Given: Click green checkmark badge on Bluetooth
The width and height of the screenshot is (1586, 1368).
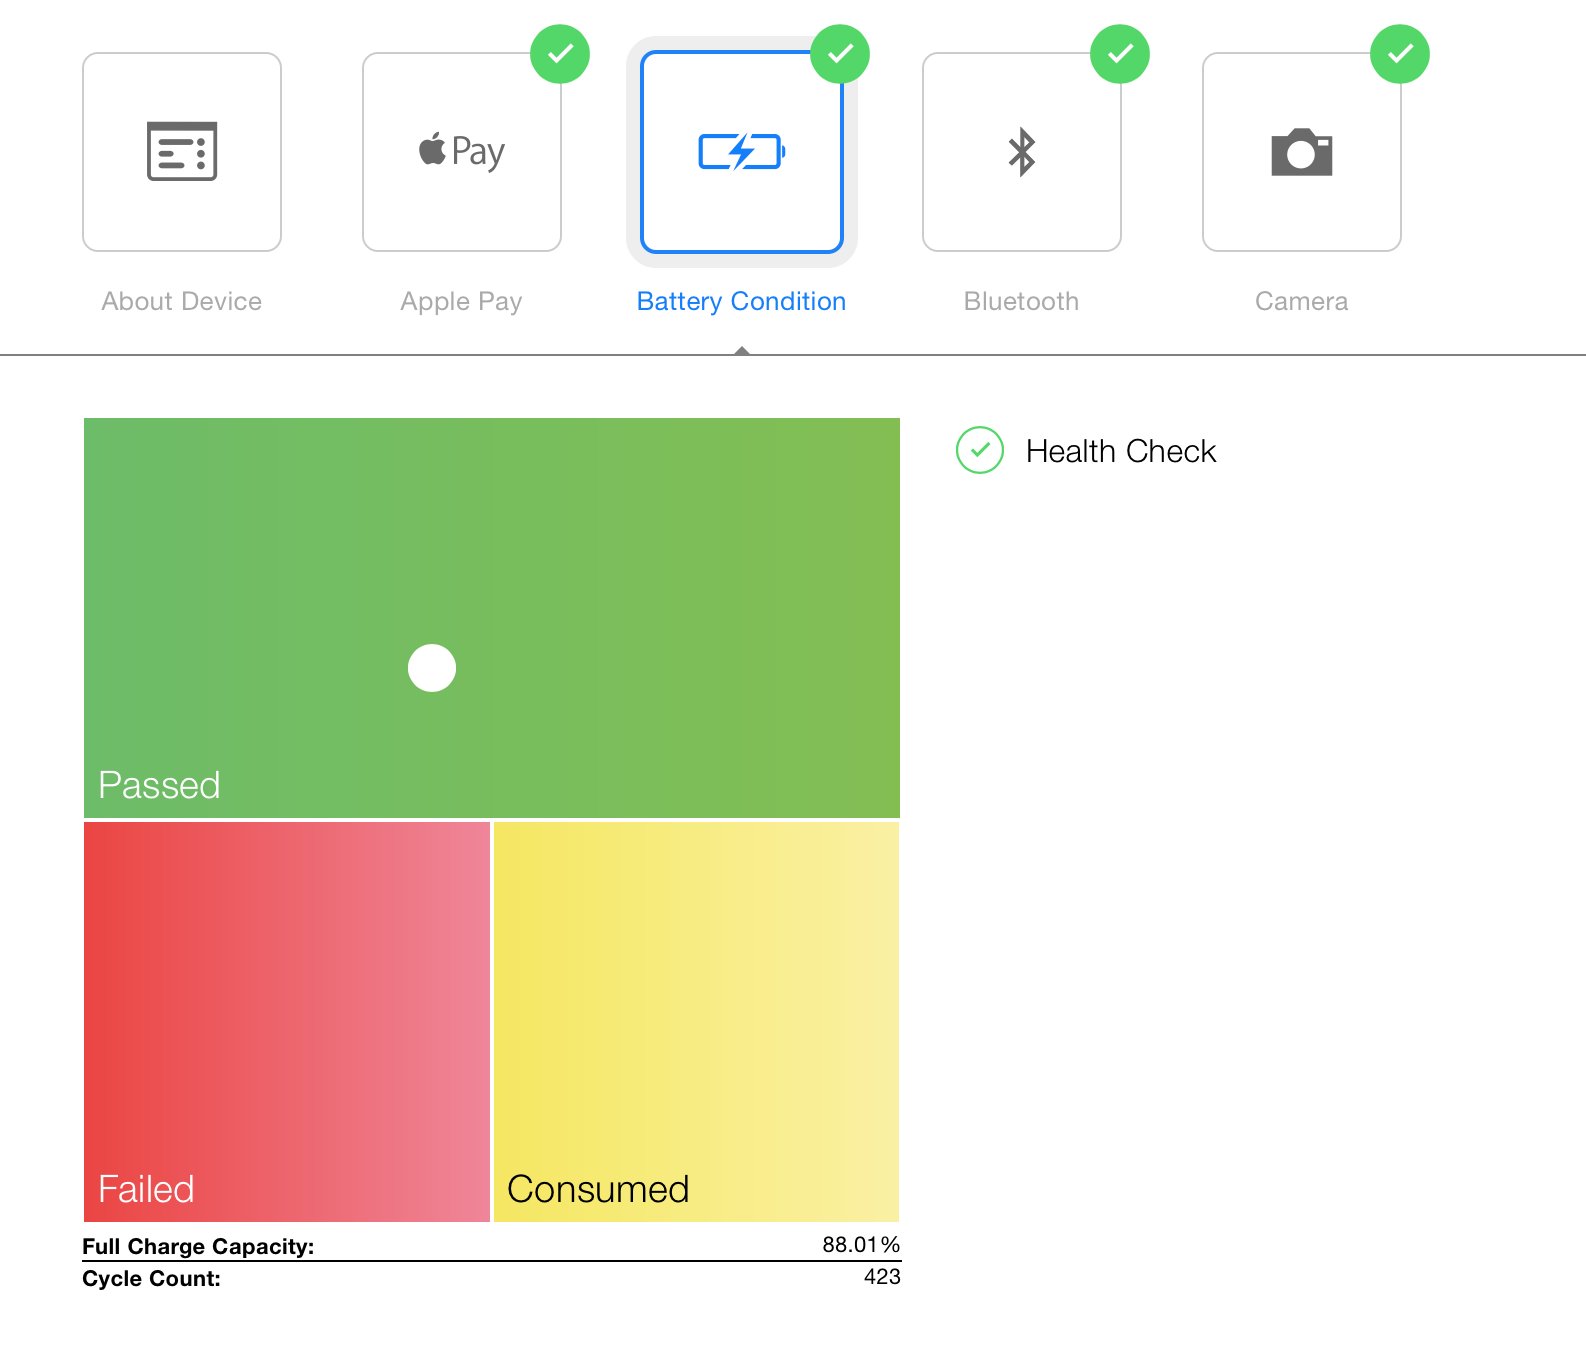Looking at the screenshot, I should (x=1120, y=54).
